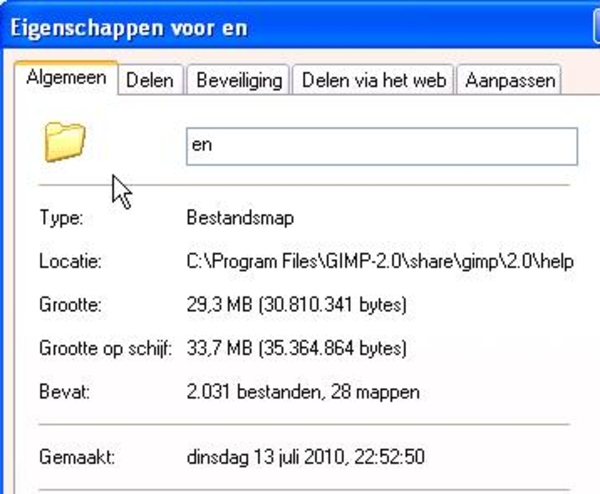Click the "Bestandsmap" type value
Screen dimensions: 600x494
point(240,218)
